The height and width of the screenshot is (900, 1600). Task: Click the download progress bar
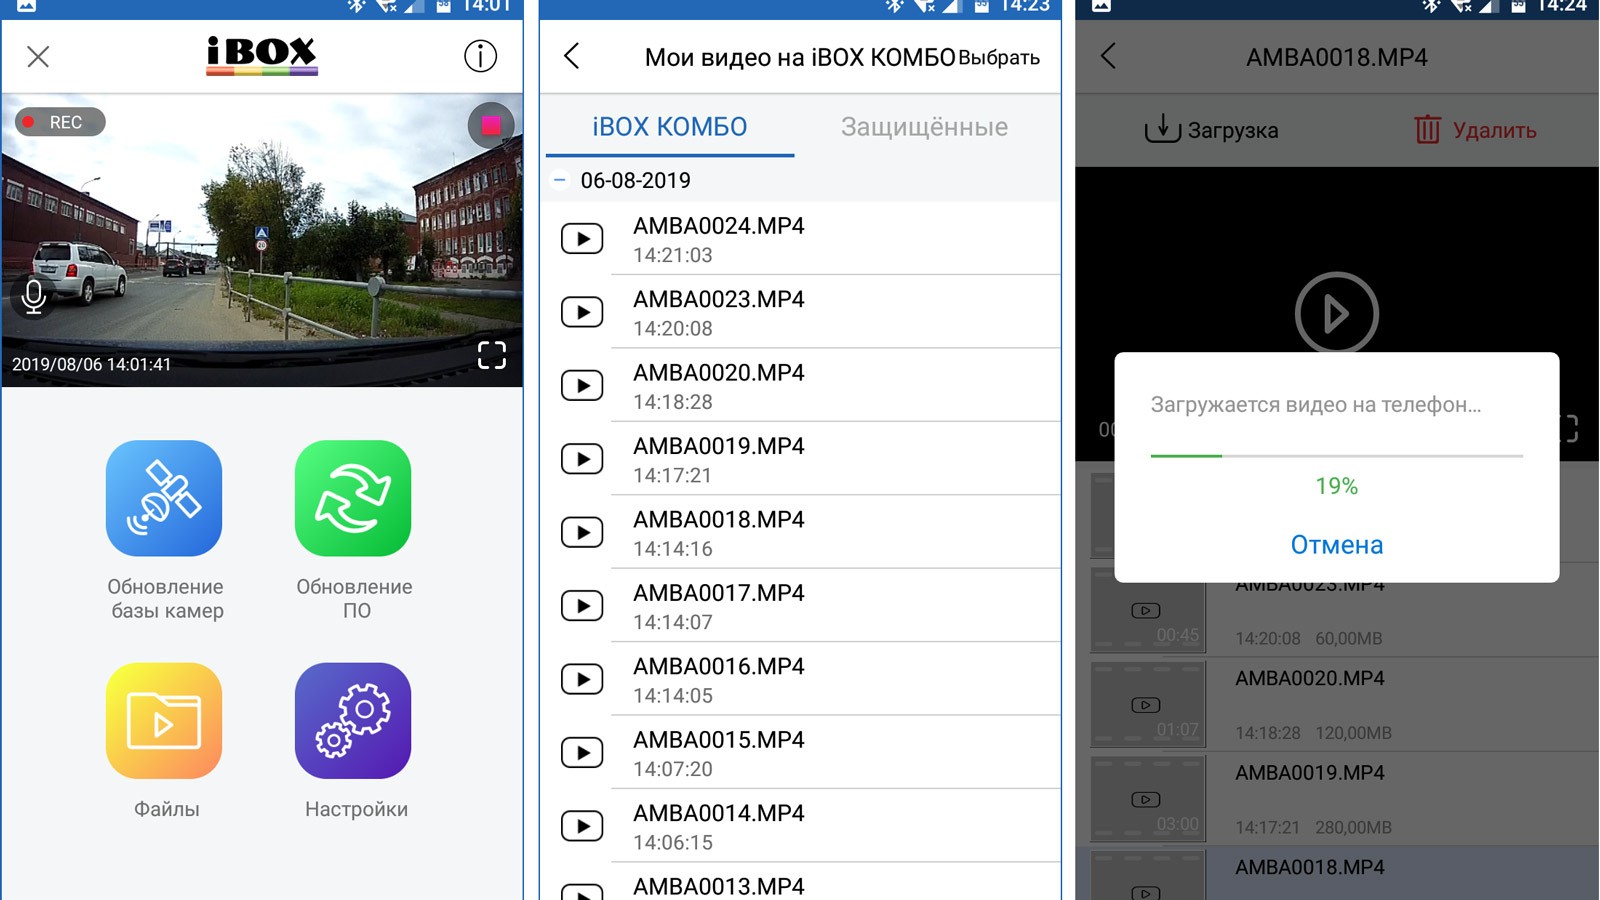point(1337,456)
